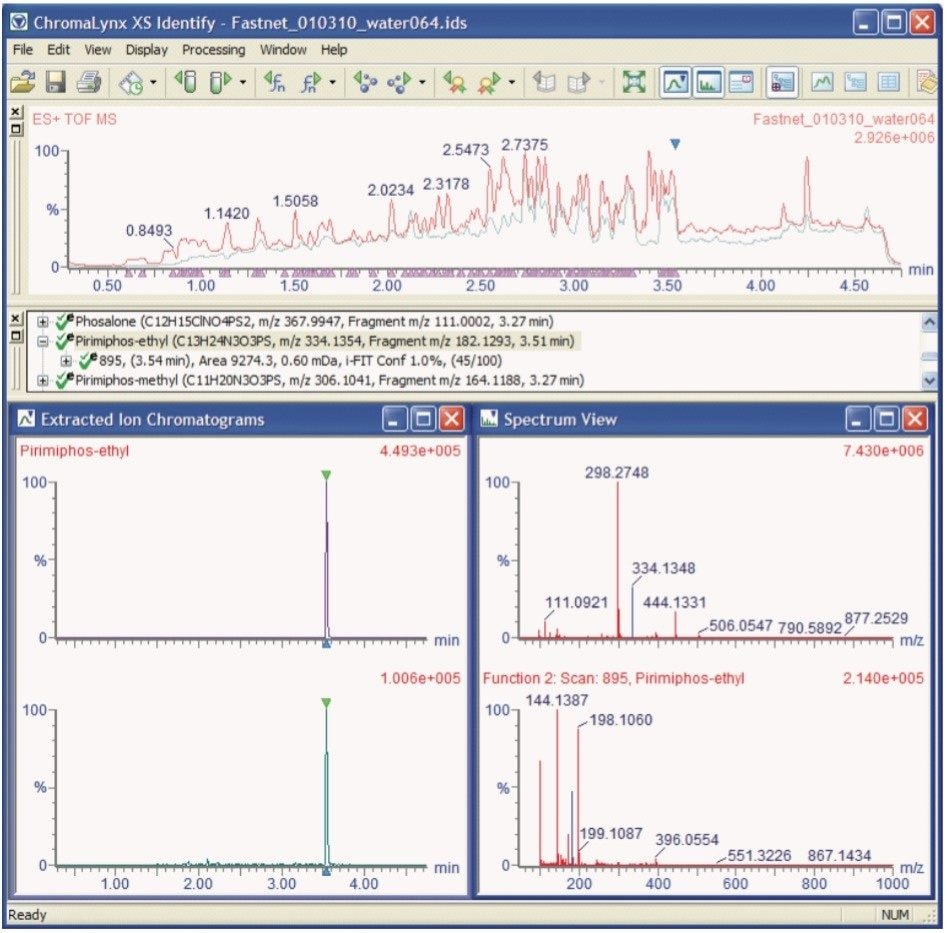
Task: Go to next sample vial
Action: 220,82
